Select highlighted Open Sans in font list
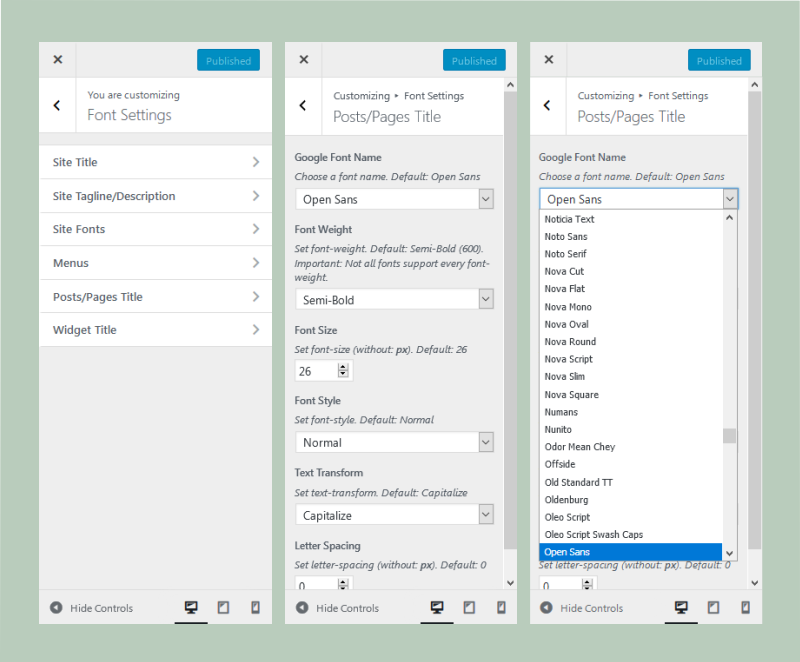The width and height of the screenshot is (800, 662). coord(631,552)
